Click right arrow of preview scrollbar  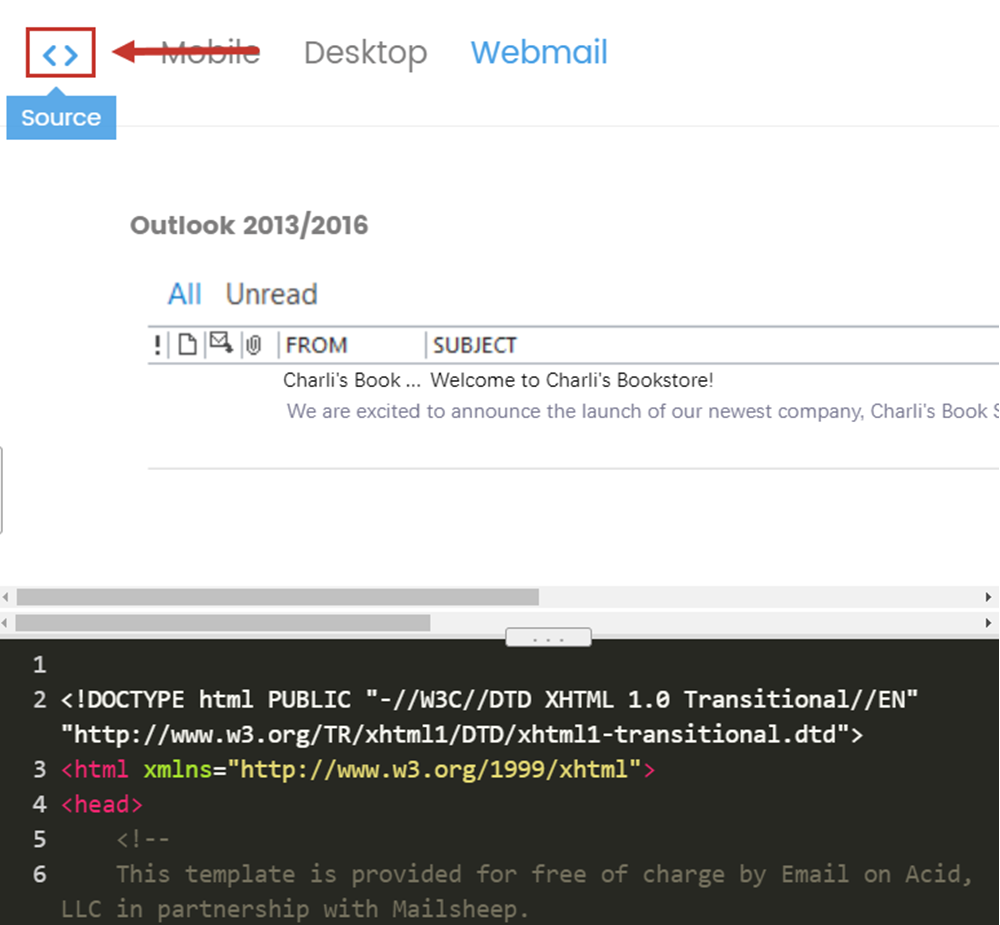tap(989, 597)
